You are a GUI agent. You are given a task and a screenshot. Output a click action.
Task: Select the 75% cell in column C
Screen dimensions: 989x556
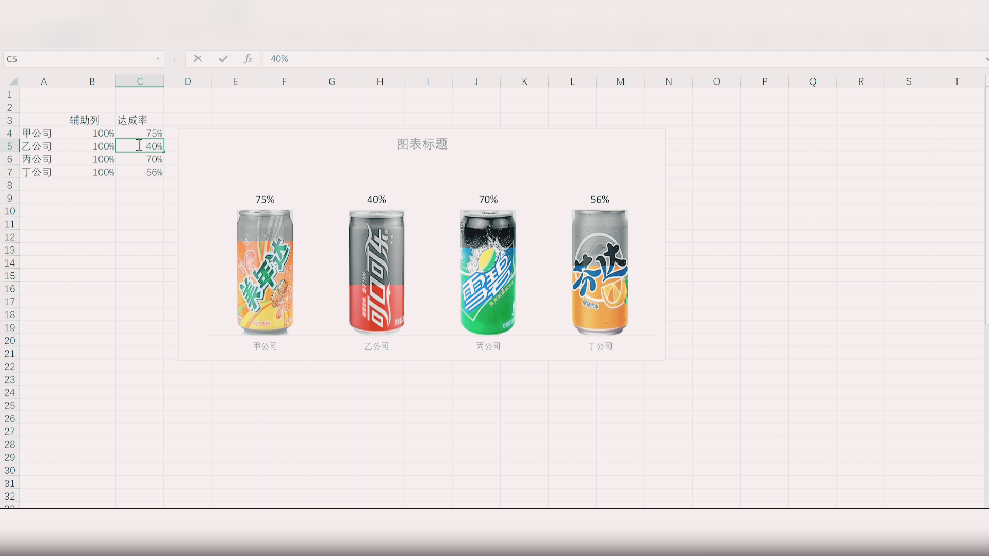click(139, 133)
